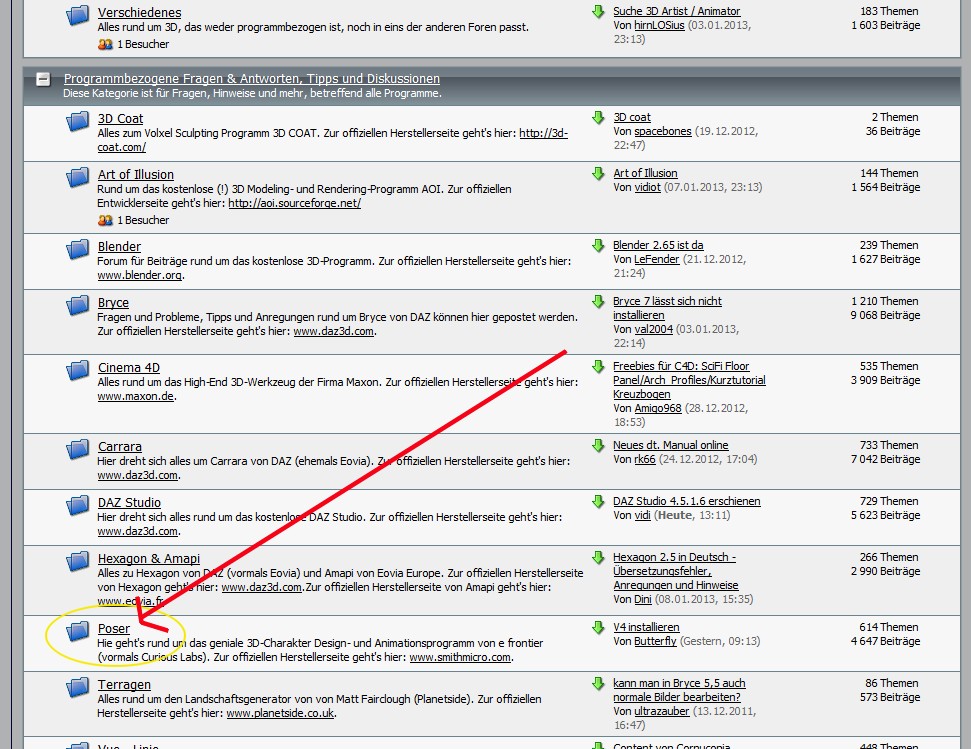The width and height of the screenshot is (971, 749).
Task: Open thread Blender 2.65 ist da
Action: click(658, 245)
